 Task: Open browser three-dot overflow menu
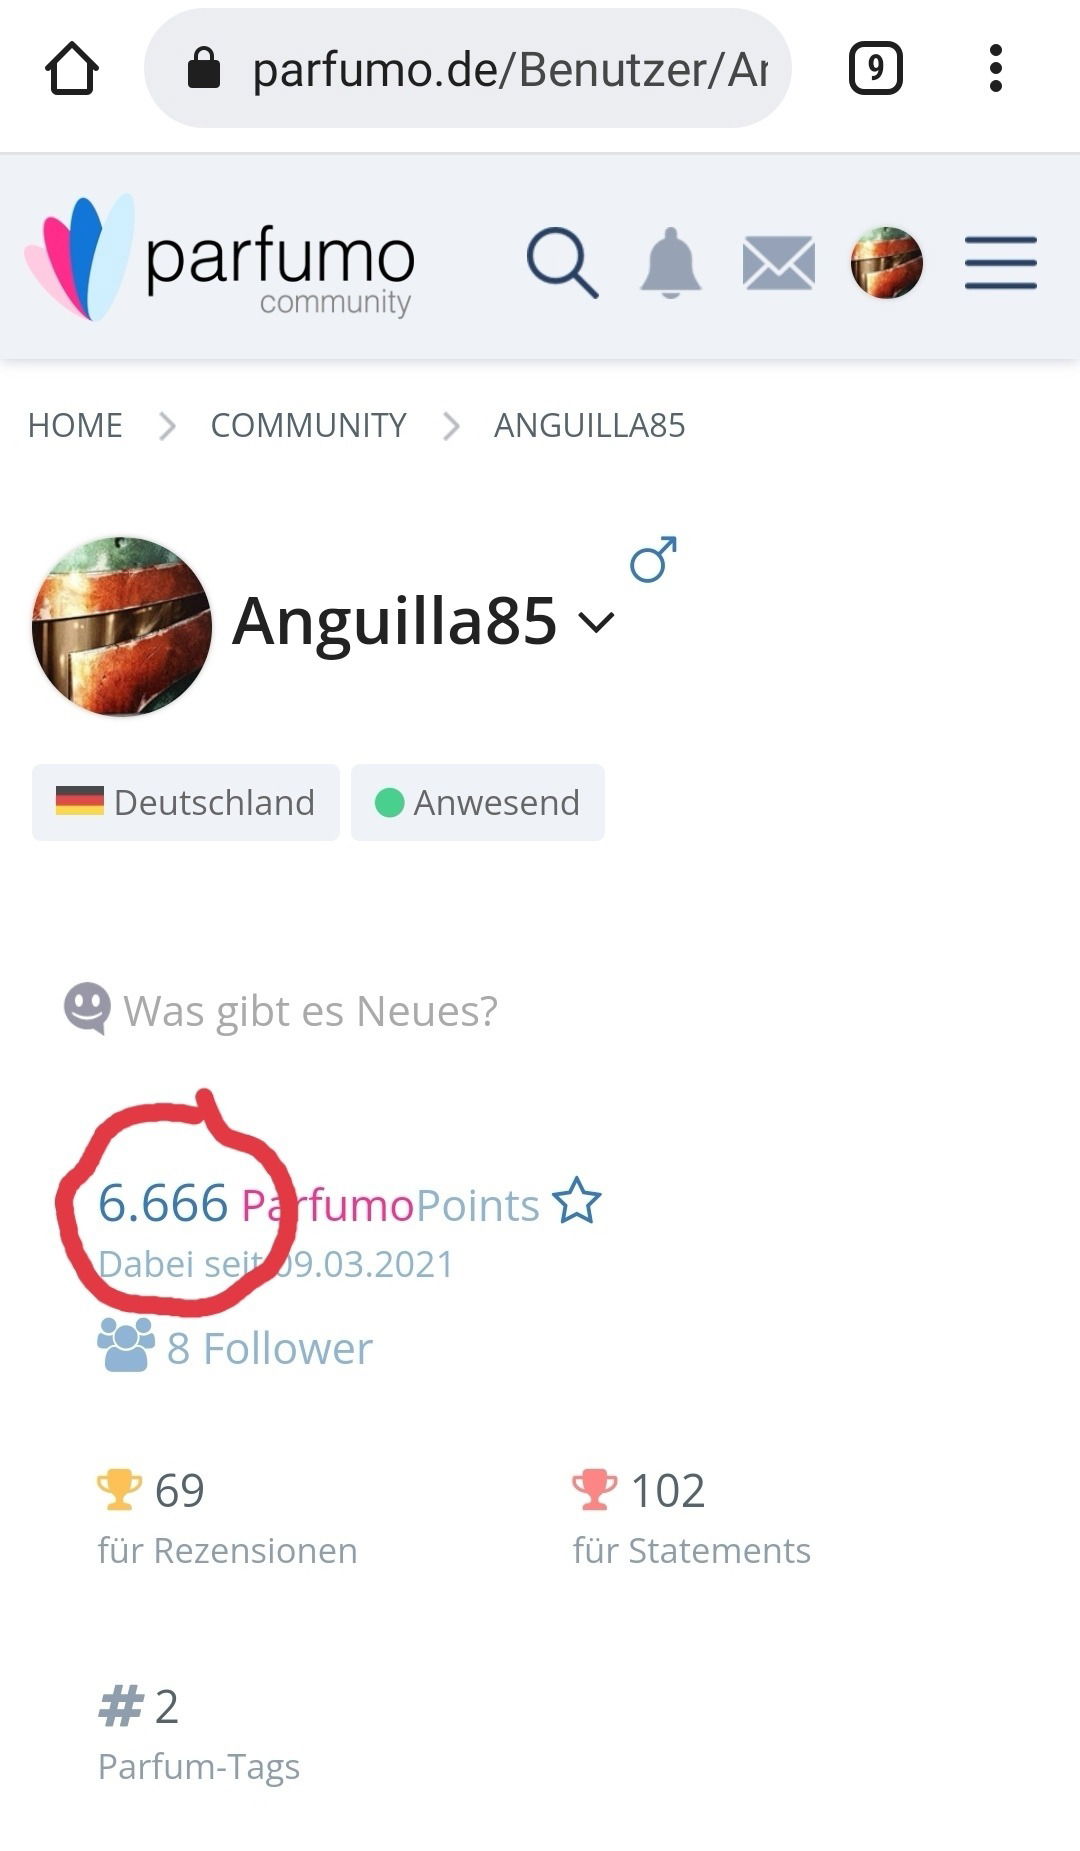pyautogui.click(x=995, y=69)
